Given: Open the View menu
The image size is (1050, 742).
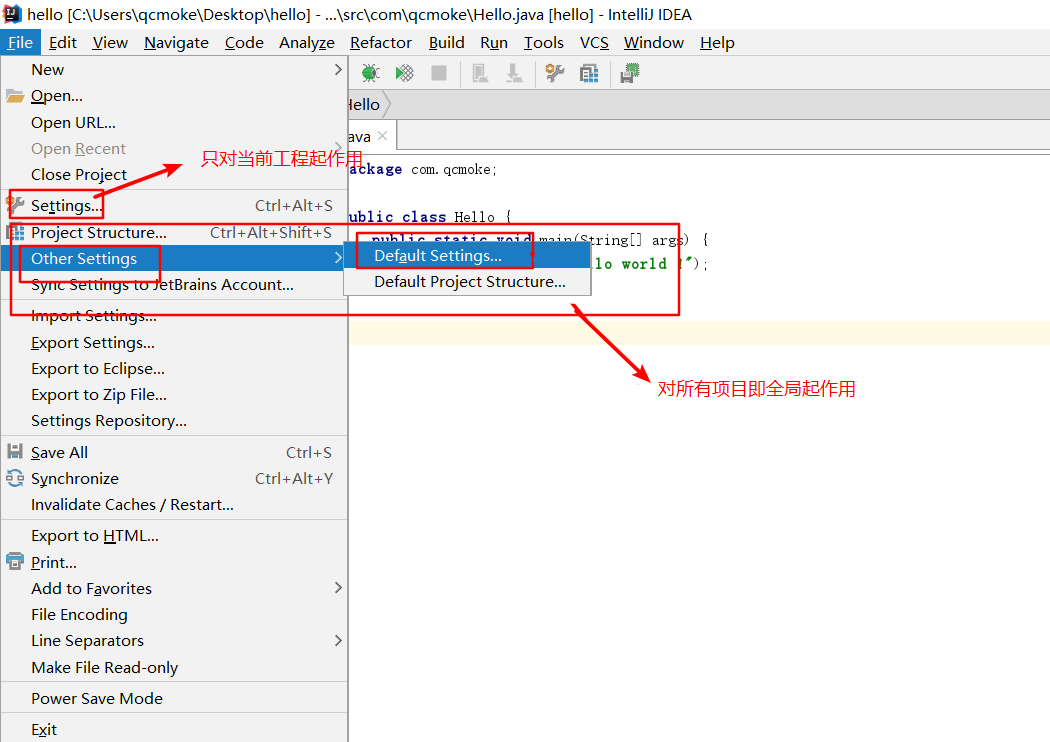Looking at the screenshot, I should click(x=110, y=43).
